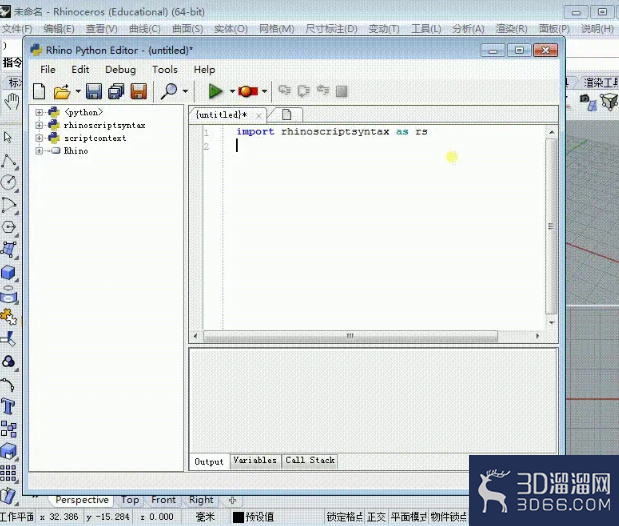Select the Perspective viewport tab

tap(81, 500)
